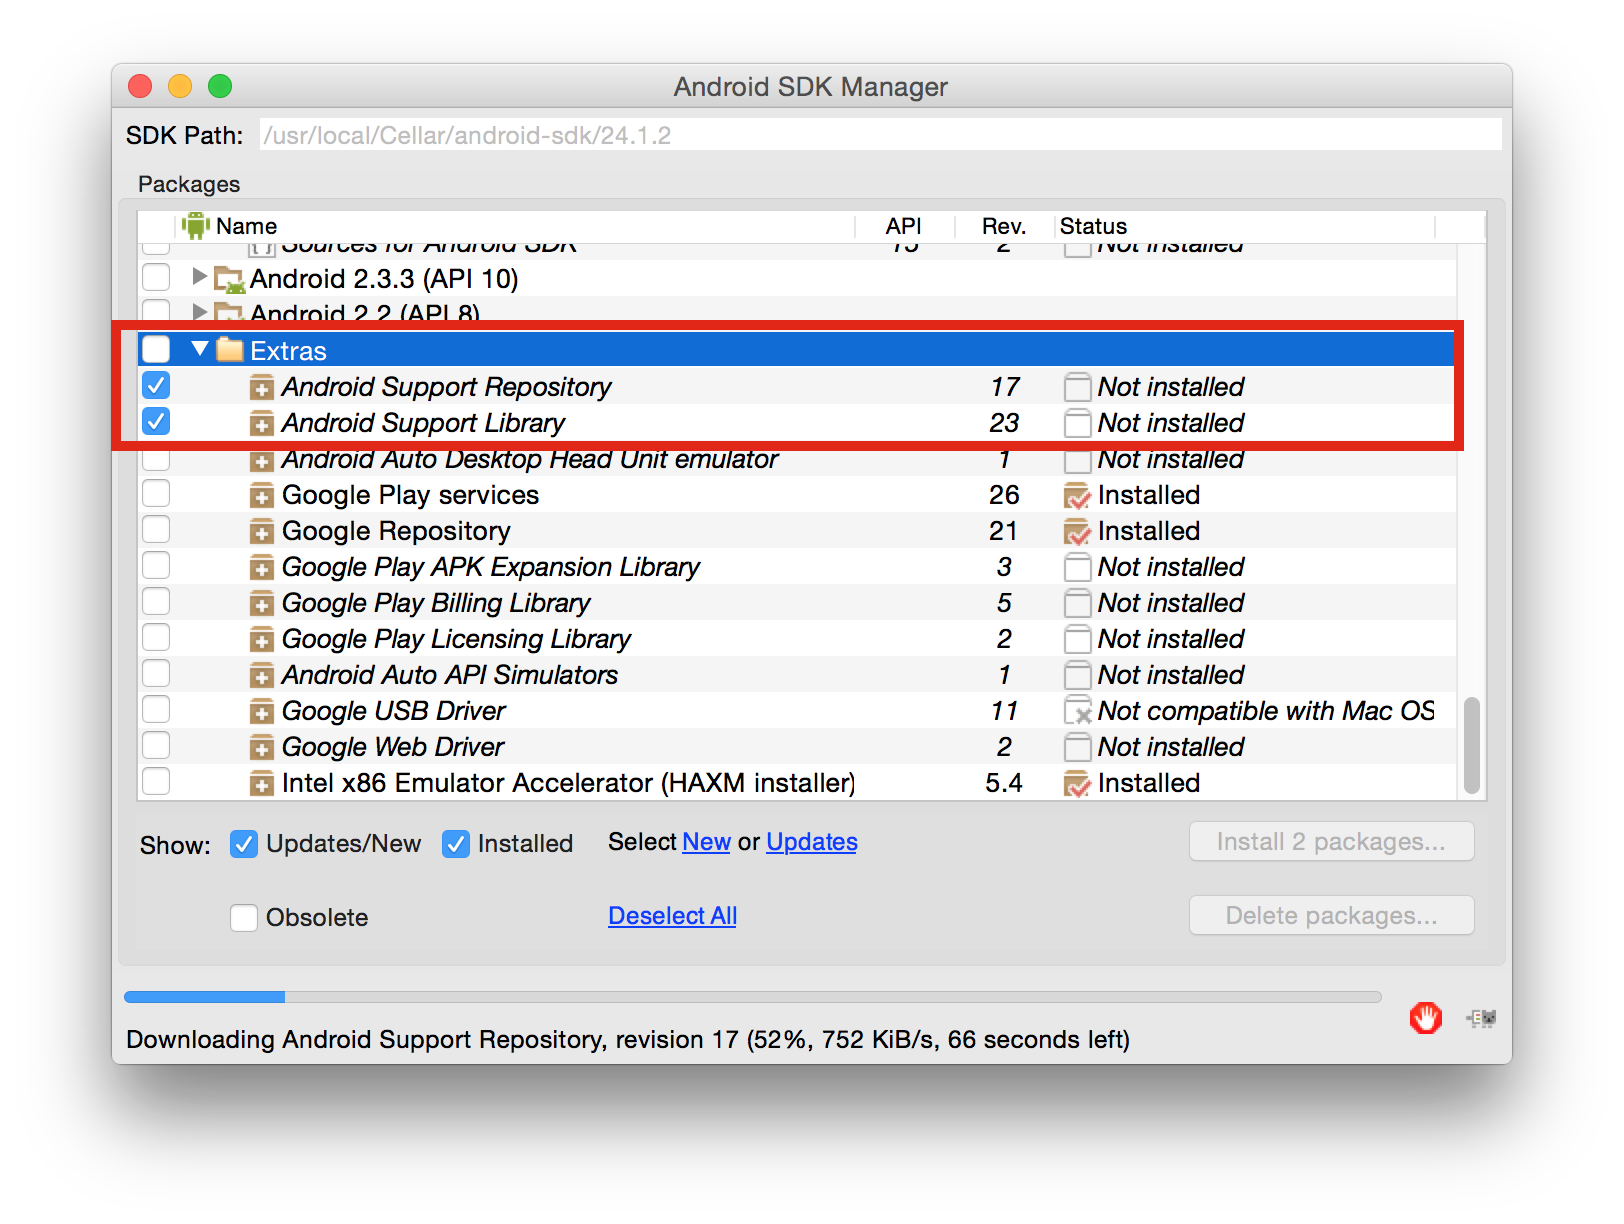Expand the Android 2.3.3 (API 10) group
The width and height of the screenshot is (1624, 1224).
click(199, 276)
